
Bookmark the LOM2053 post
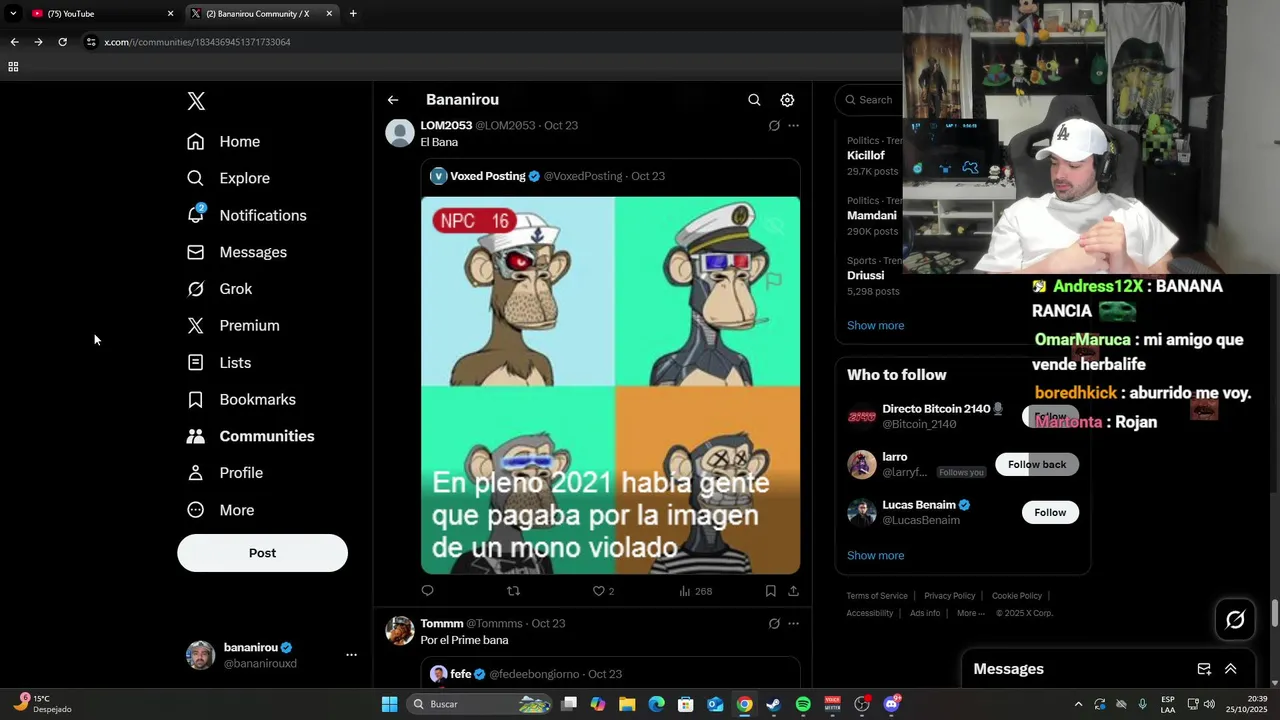770,591
